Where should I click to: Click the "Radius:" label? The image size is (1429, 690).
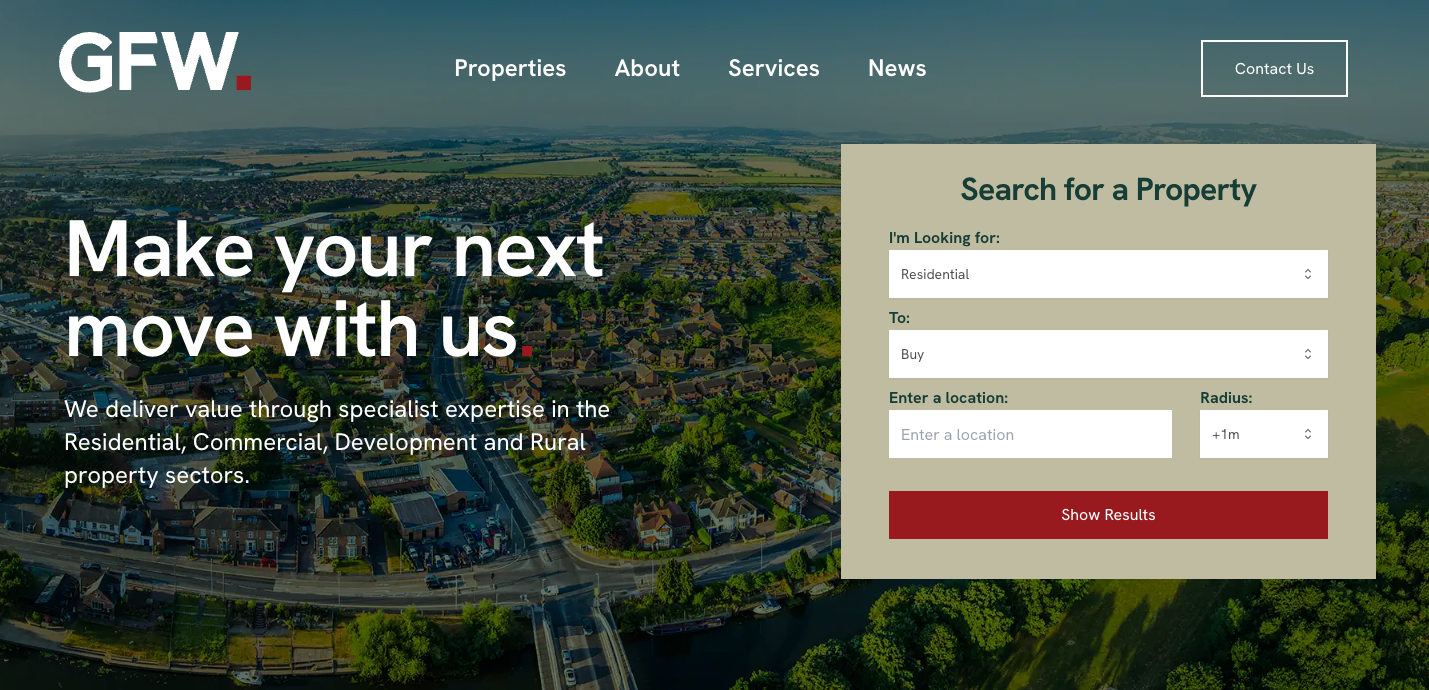pos(1226,398)
